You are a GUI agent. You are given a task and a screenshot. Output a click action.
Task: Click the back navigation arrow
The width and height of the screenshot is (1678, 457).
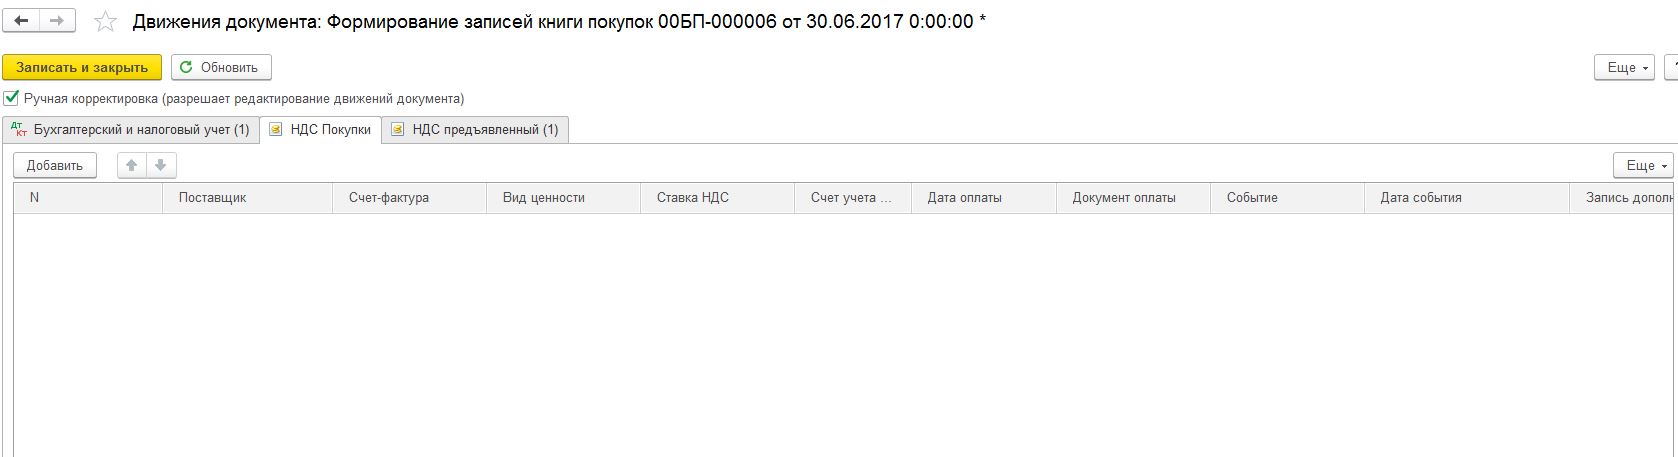tap(21, 21)
